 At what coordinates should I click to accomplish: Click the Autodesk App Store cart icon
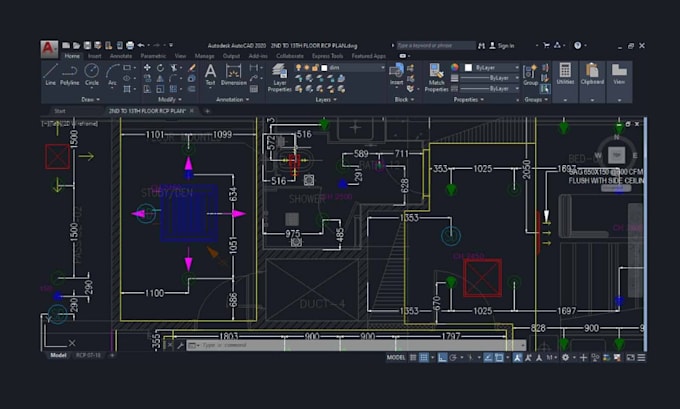pos(546,45)
